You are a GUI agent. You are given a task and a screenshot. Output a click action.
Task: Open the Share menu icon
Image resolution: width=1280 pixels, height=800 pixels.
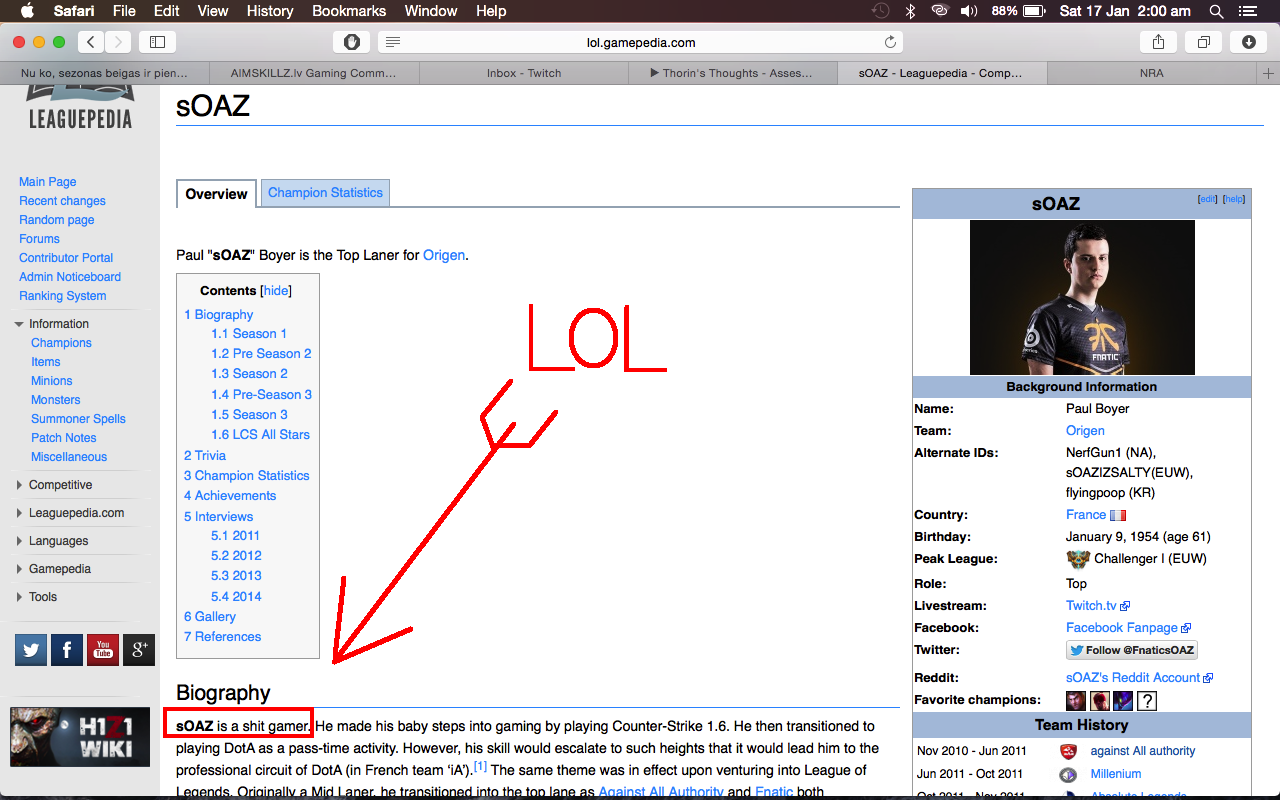[1159, 42]
